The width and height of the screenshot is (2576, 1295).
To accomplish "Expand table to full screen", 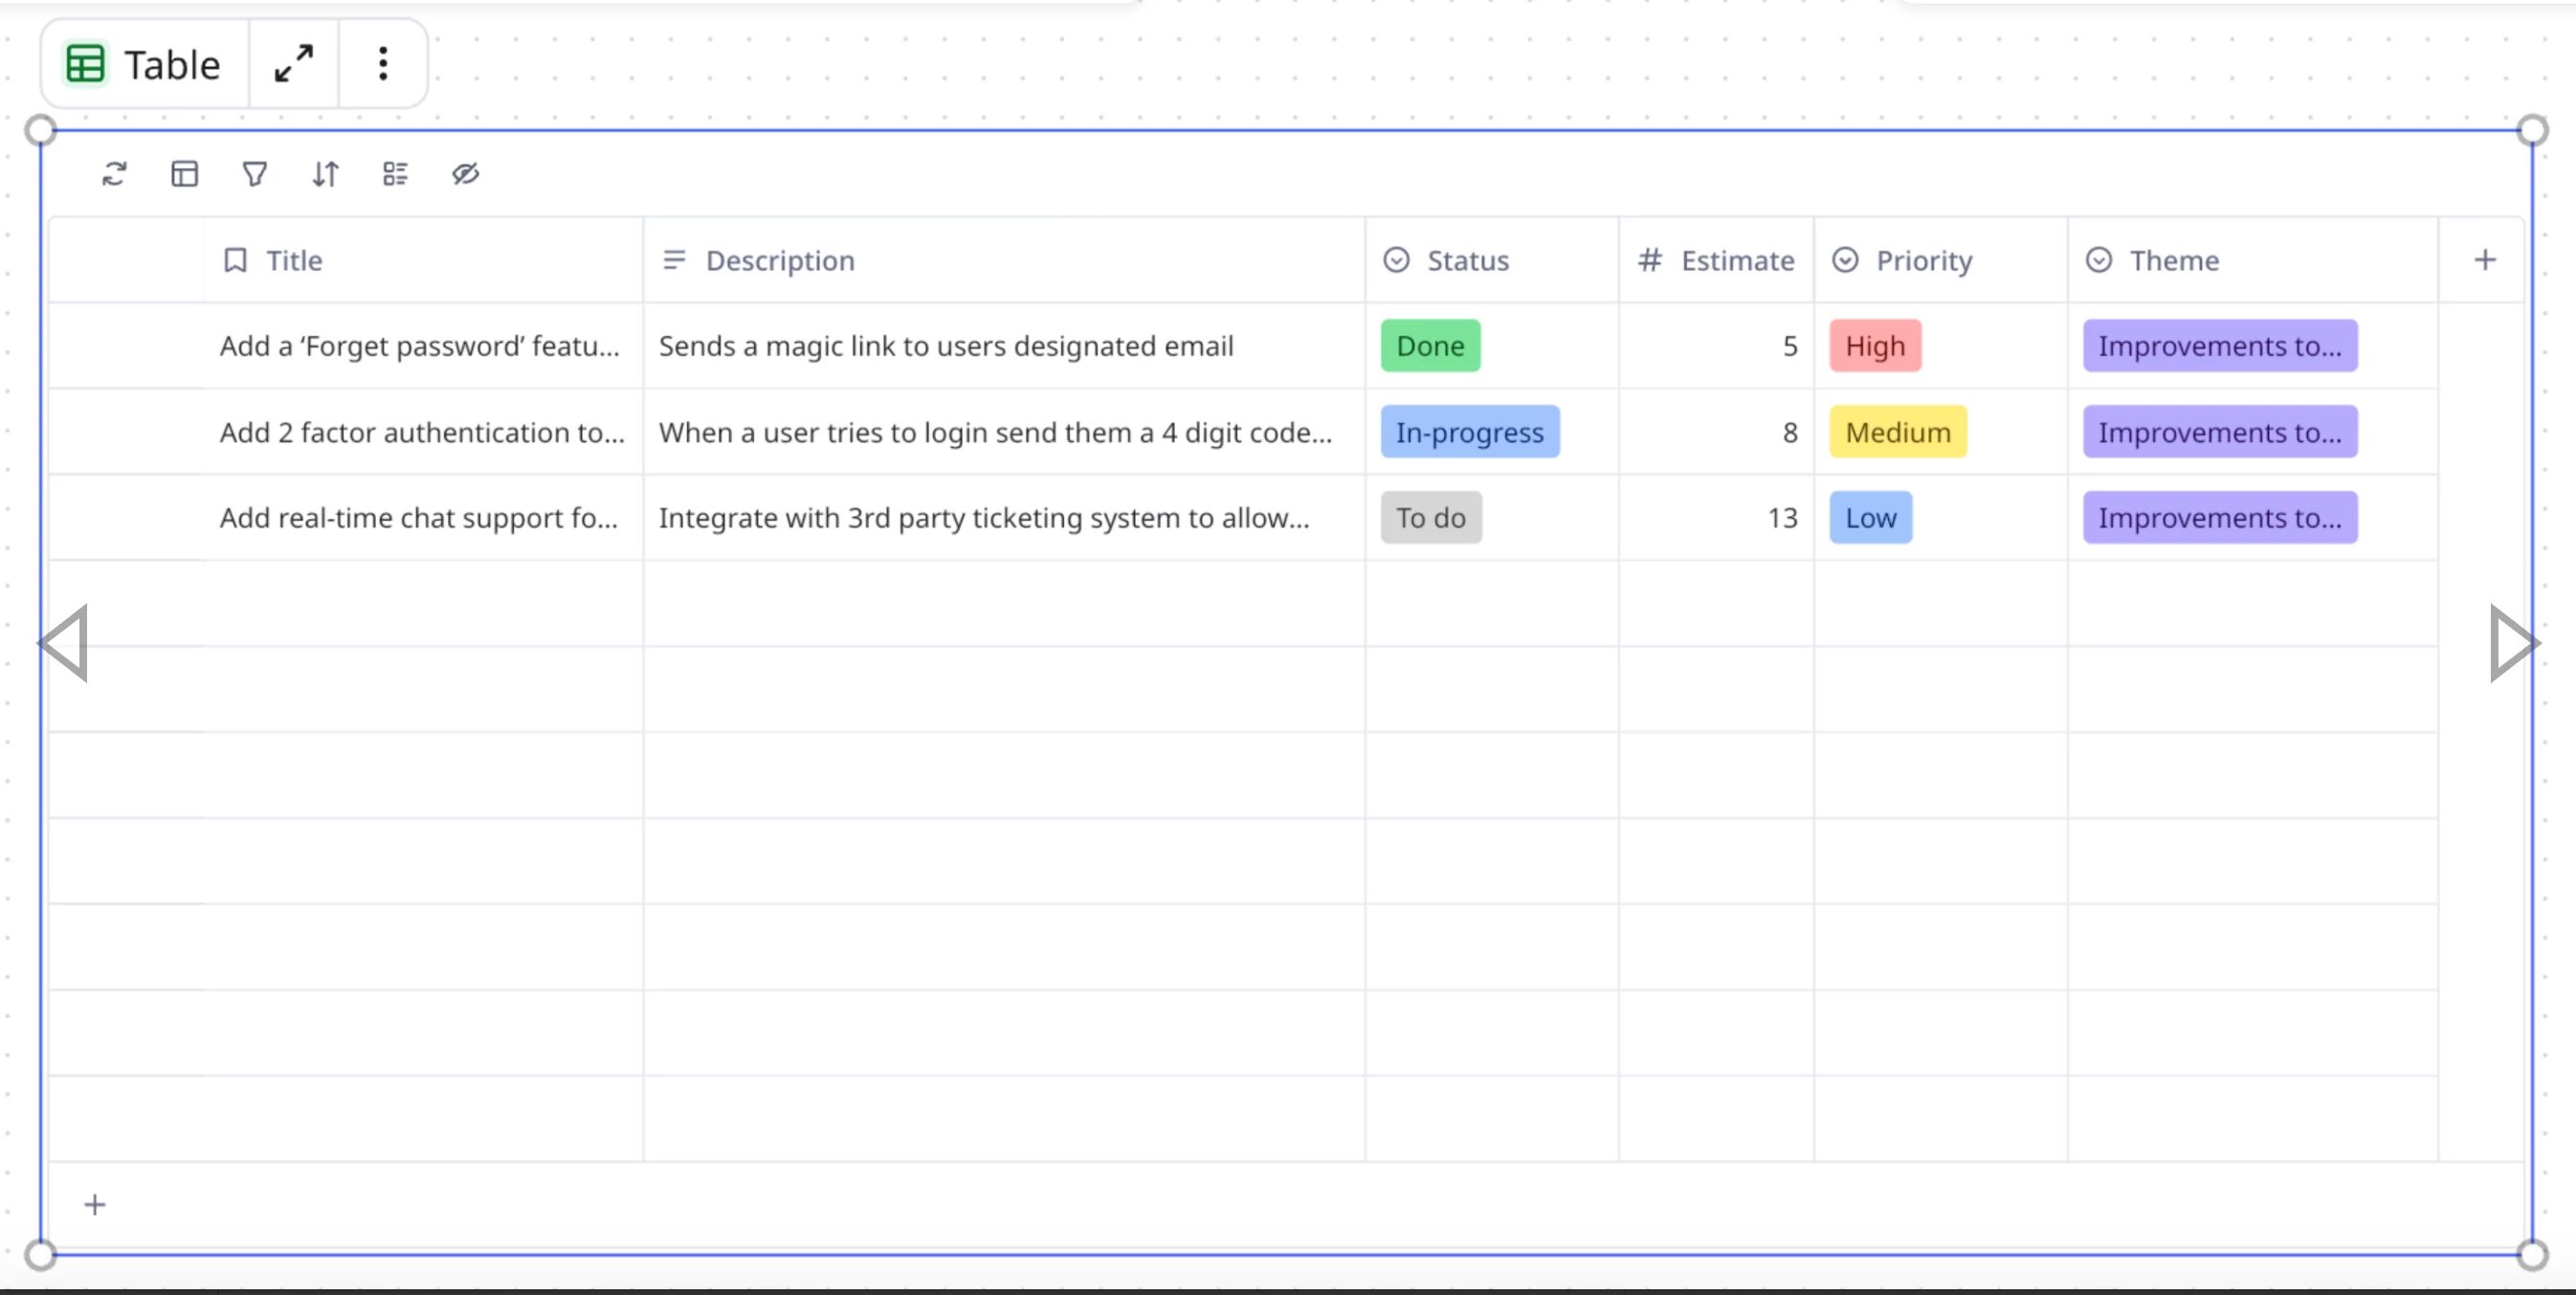I will (x=294, y=64).
